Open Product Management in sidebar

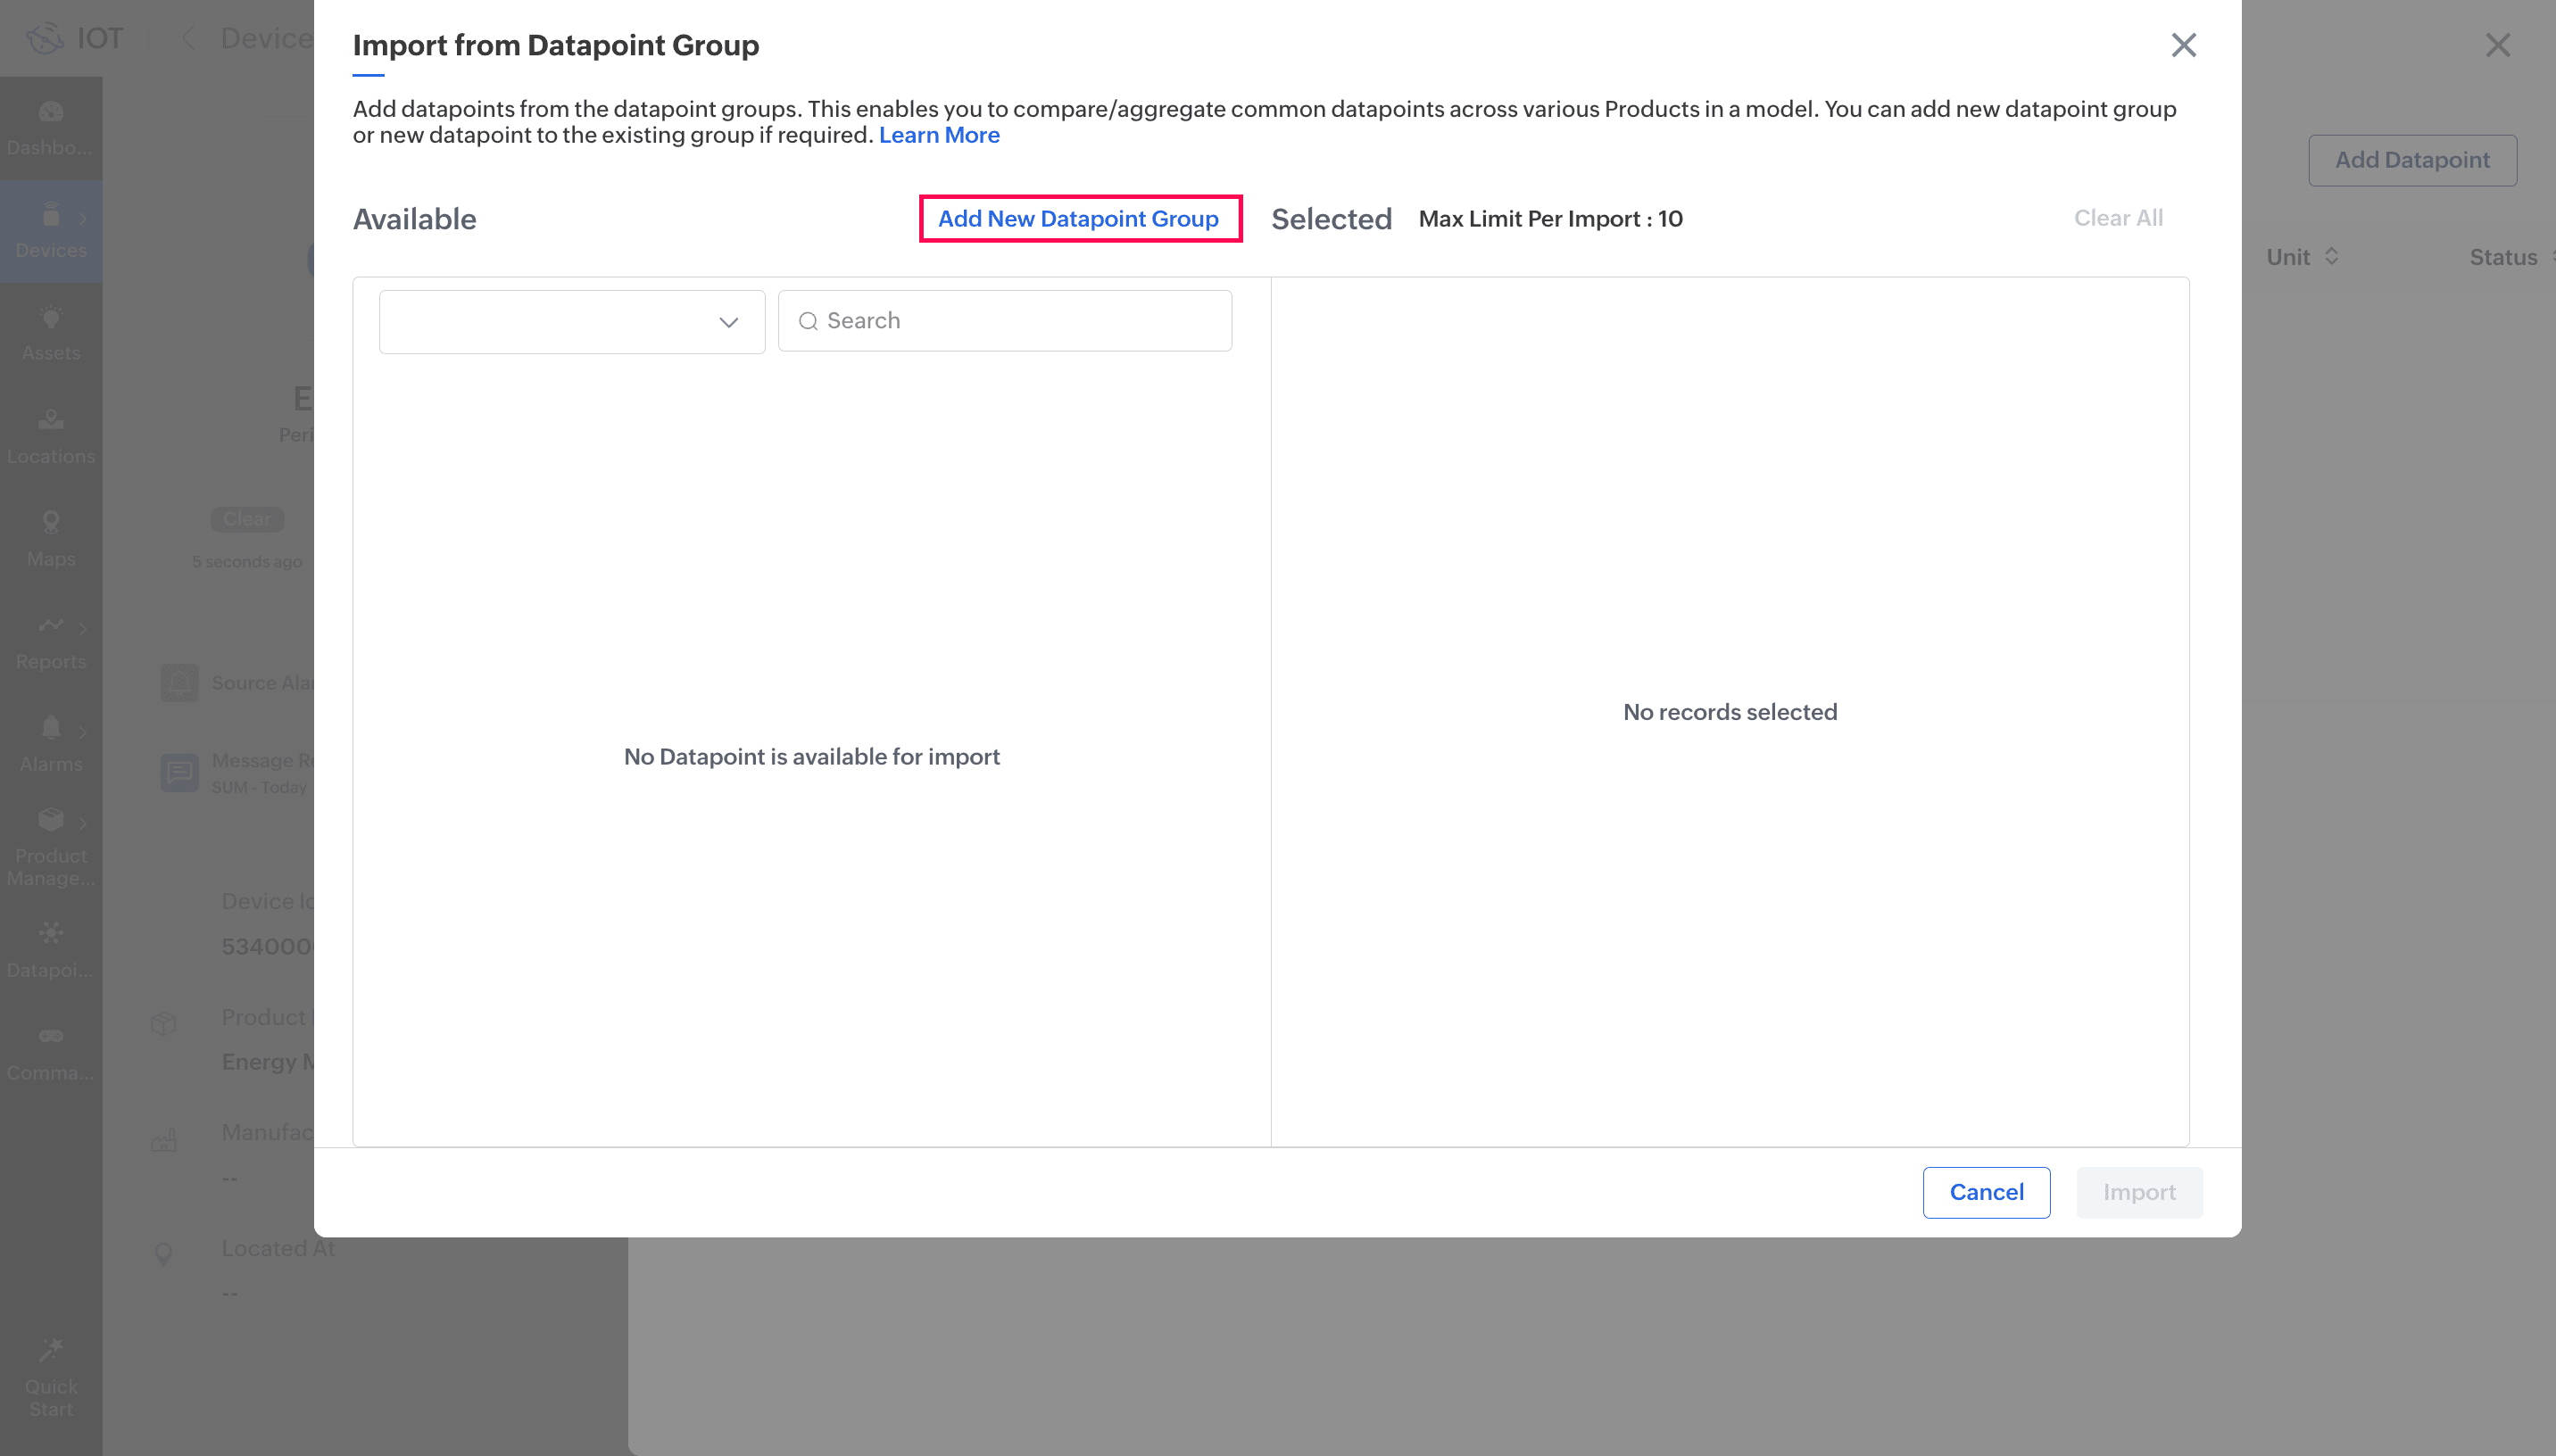pyautogui.click(x=50, y=821)
